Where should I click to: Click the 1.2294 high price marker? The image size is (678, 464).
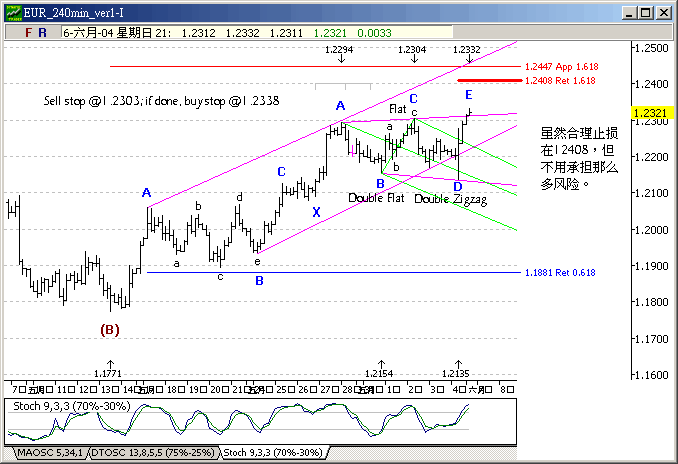pyautogui.click(x=339, y=50)
